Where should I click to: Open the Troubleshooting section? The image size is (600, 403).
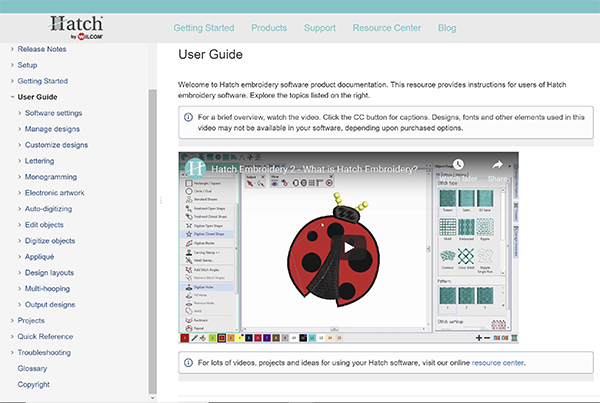[x=44, y=352]
